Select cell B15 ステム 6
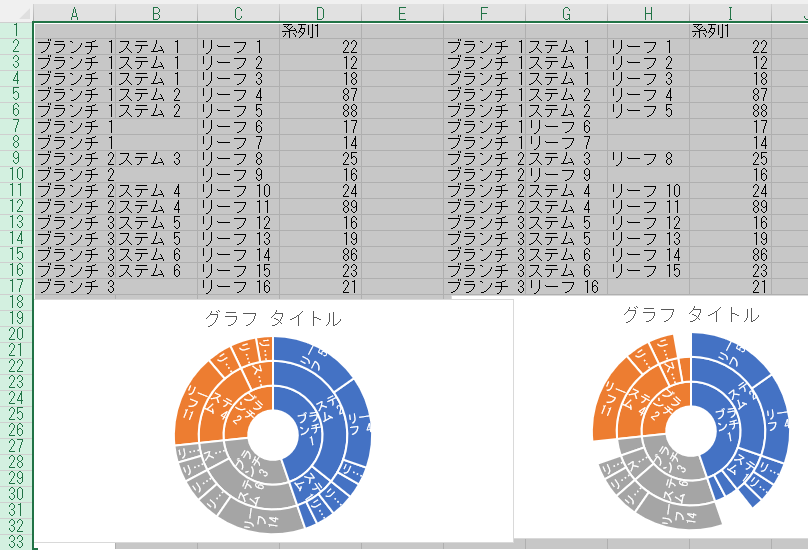The height and width of the screenshot is (550, 808). [156, 255]
